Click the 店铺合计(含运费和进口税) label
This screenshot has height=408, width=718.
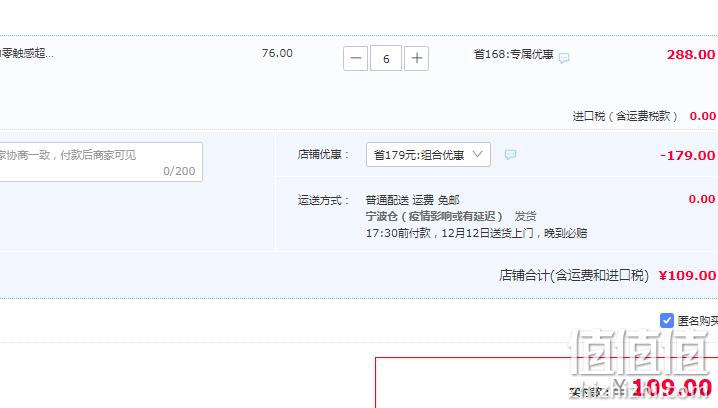[574, 275]
